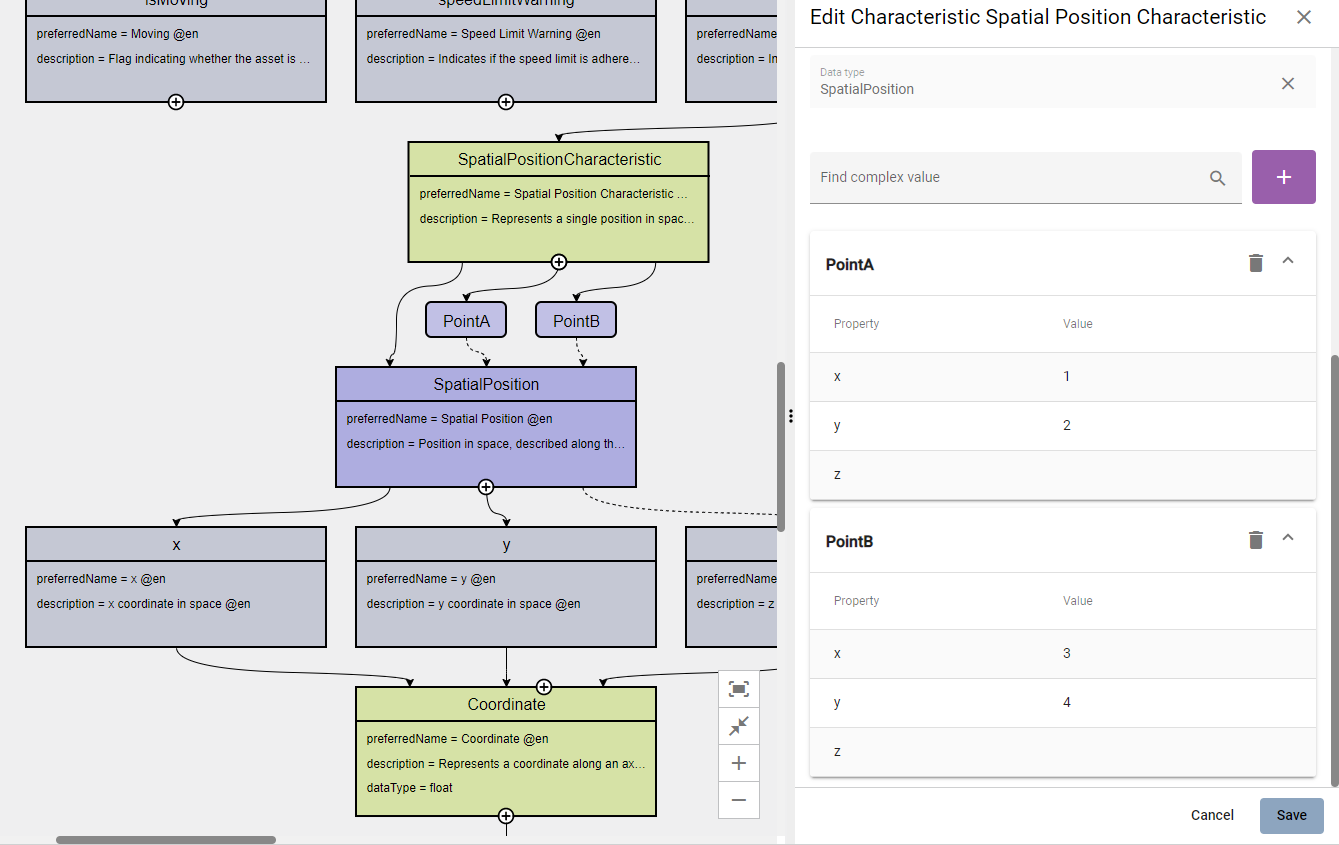Viewport: 1339px width, 845px height.
Task: Select the PointA node in diagram
Action: point(466,321)
